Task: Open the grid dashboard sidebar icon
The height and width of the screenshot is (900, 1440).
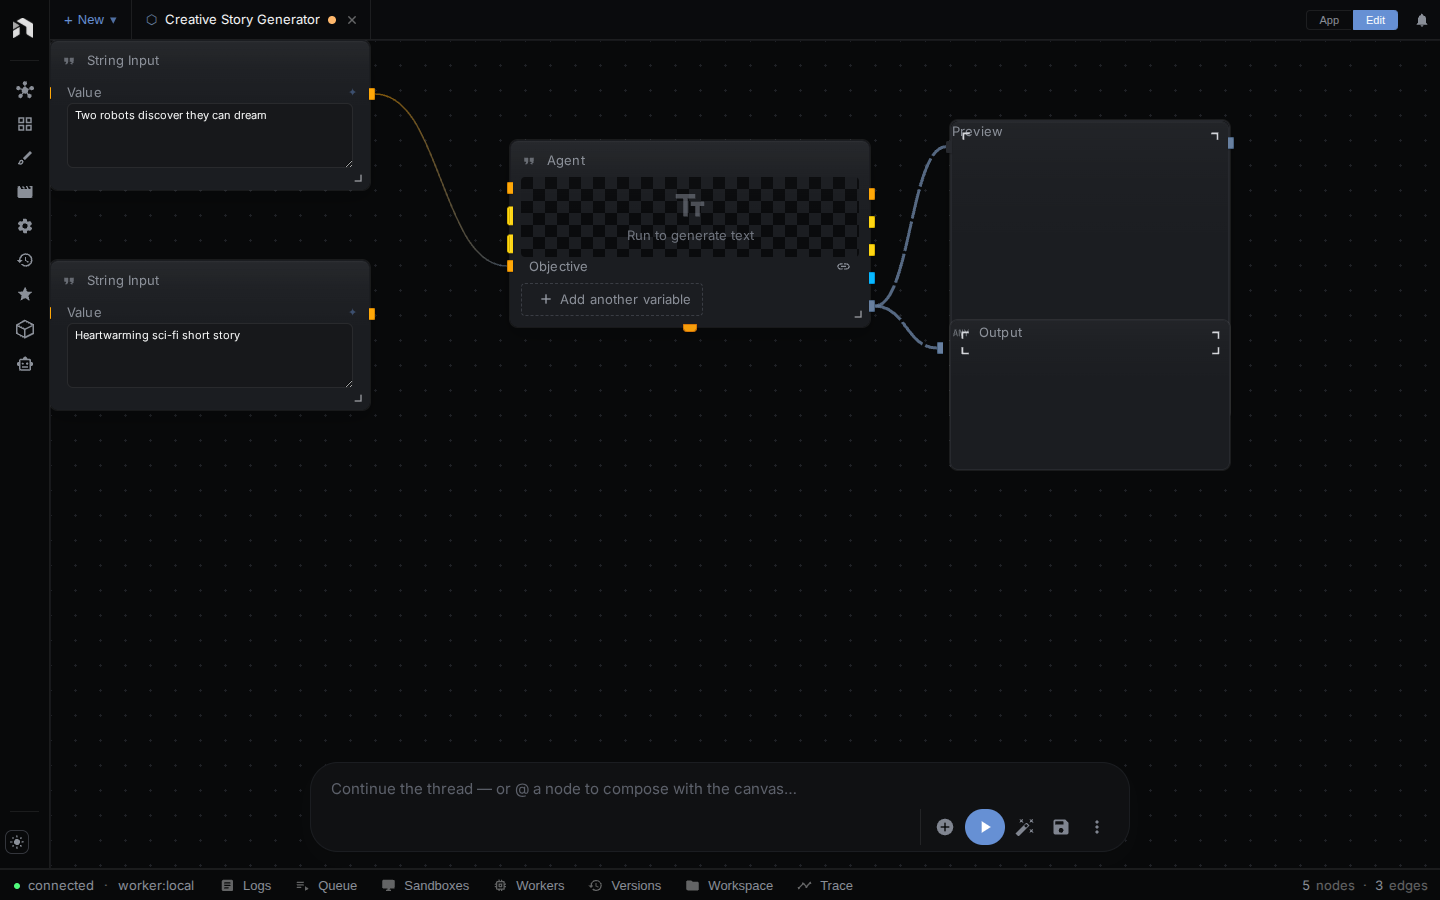Action: pos(25,124)
